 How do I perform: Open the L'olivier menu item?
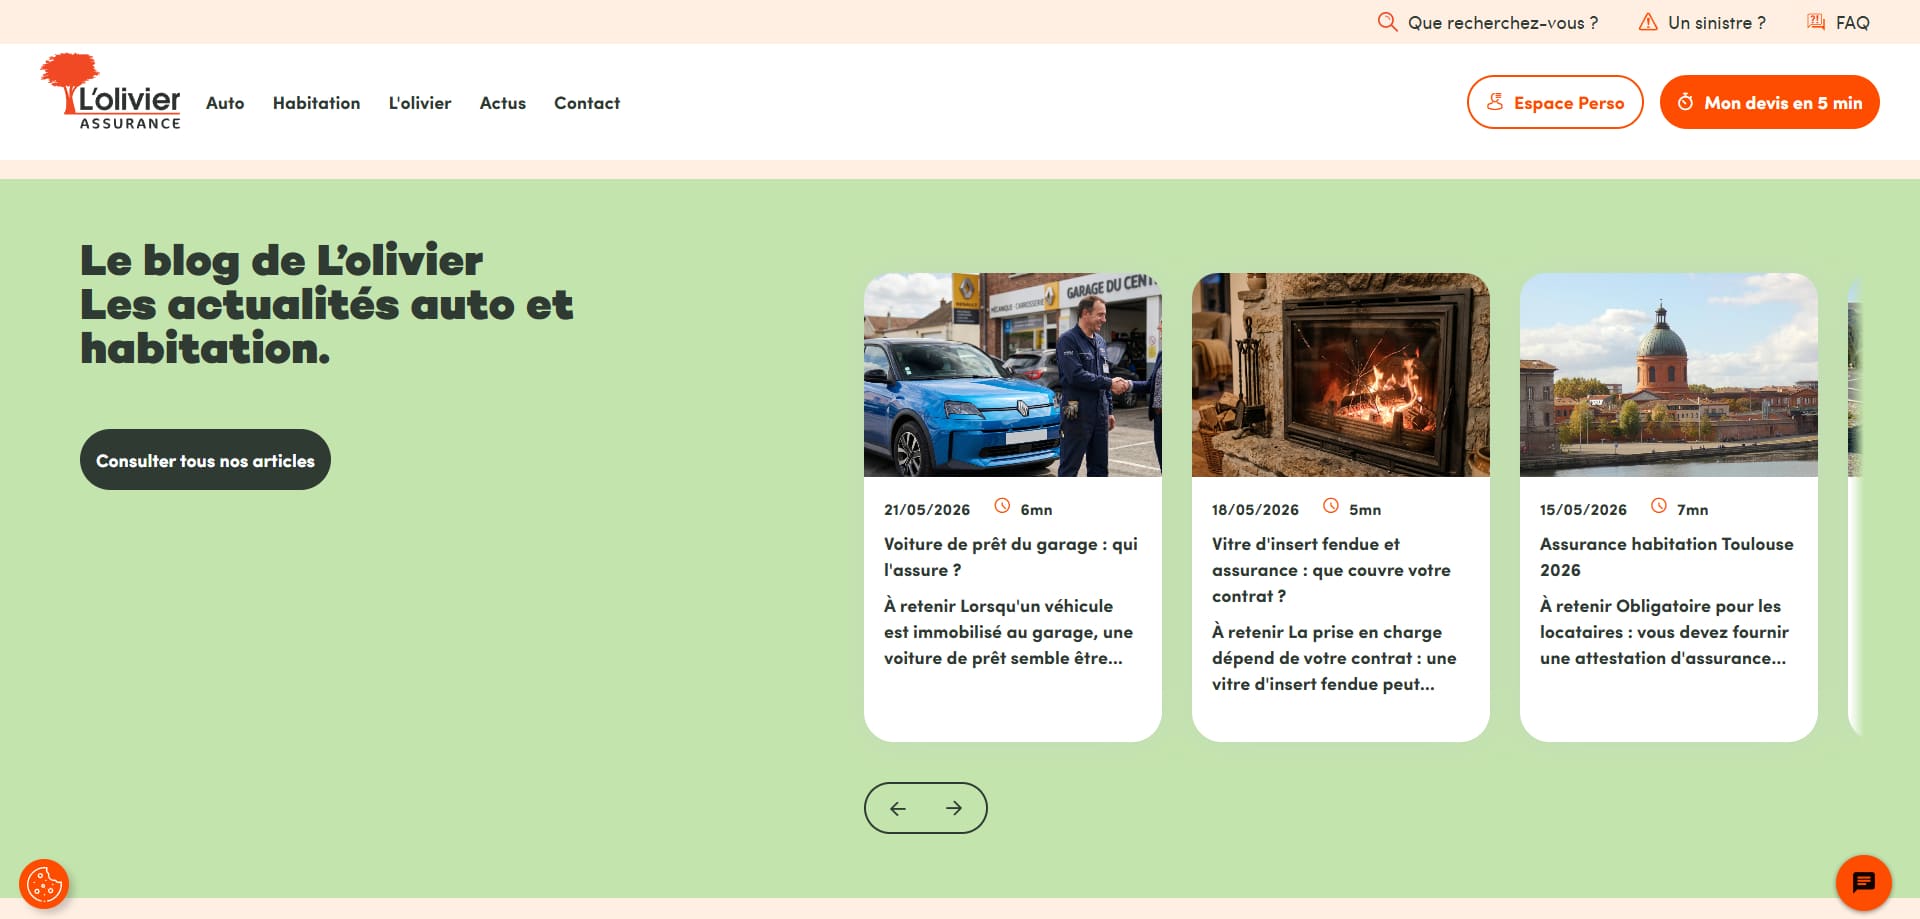pyautogui.click(x=420, y=103)
